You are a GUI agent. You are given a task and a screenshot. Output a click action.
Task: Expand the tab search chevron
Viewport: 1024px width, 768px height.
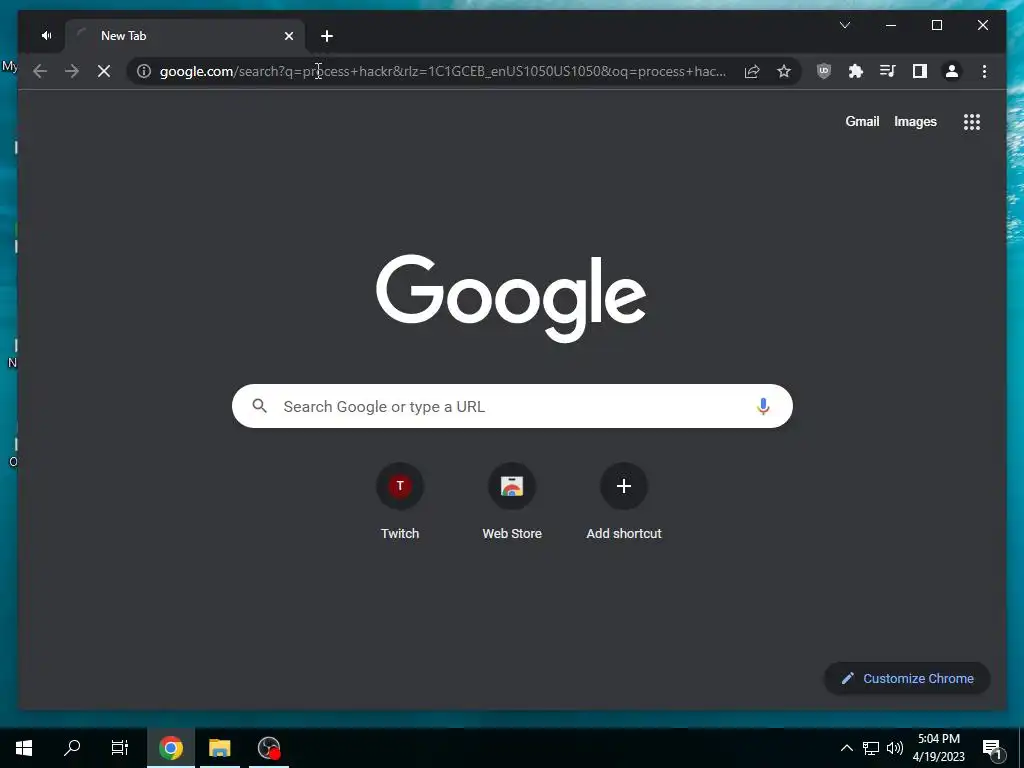pos(845,25)
